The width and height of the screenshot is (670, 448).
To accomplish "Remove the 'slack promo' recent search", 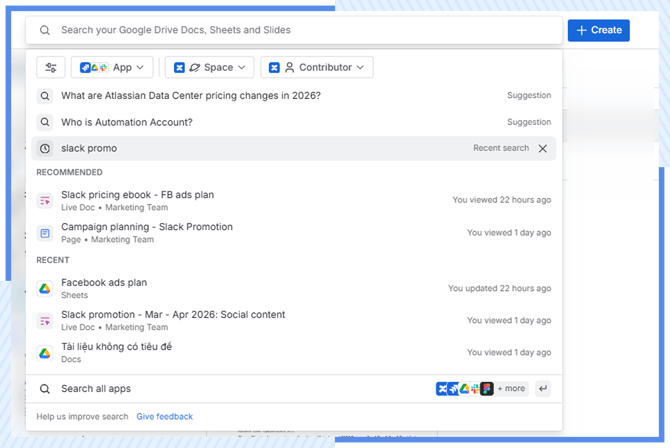I will (x=543, y=148).
